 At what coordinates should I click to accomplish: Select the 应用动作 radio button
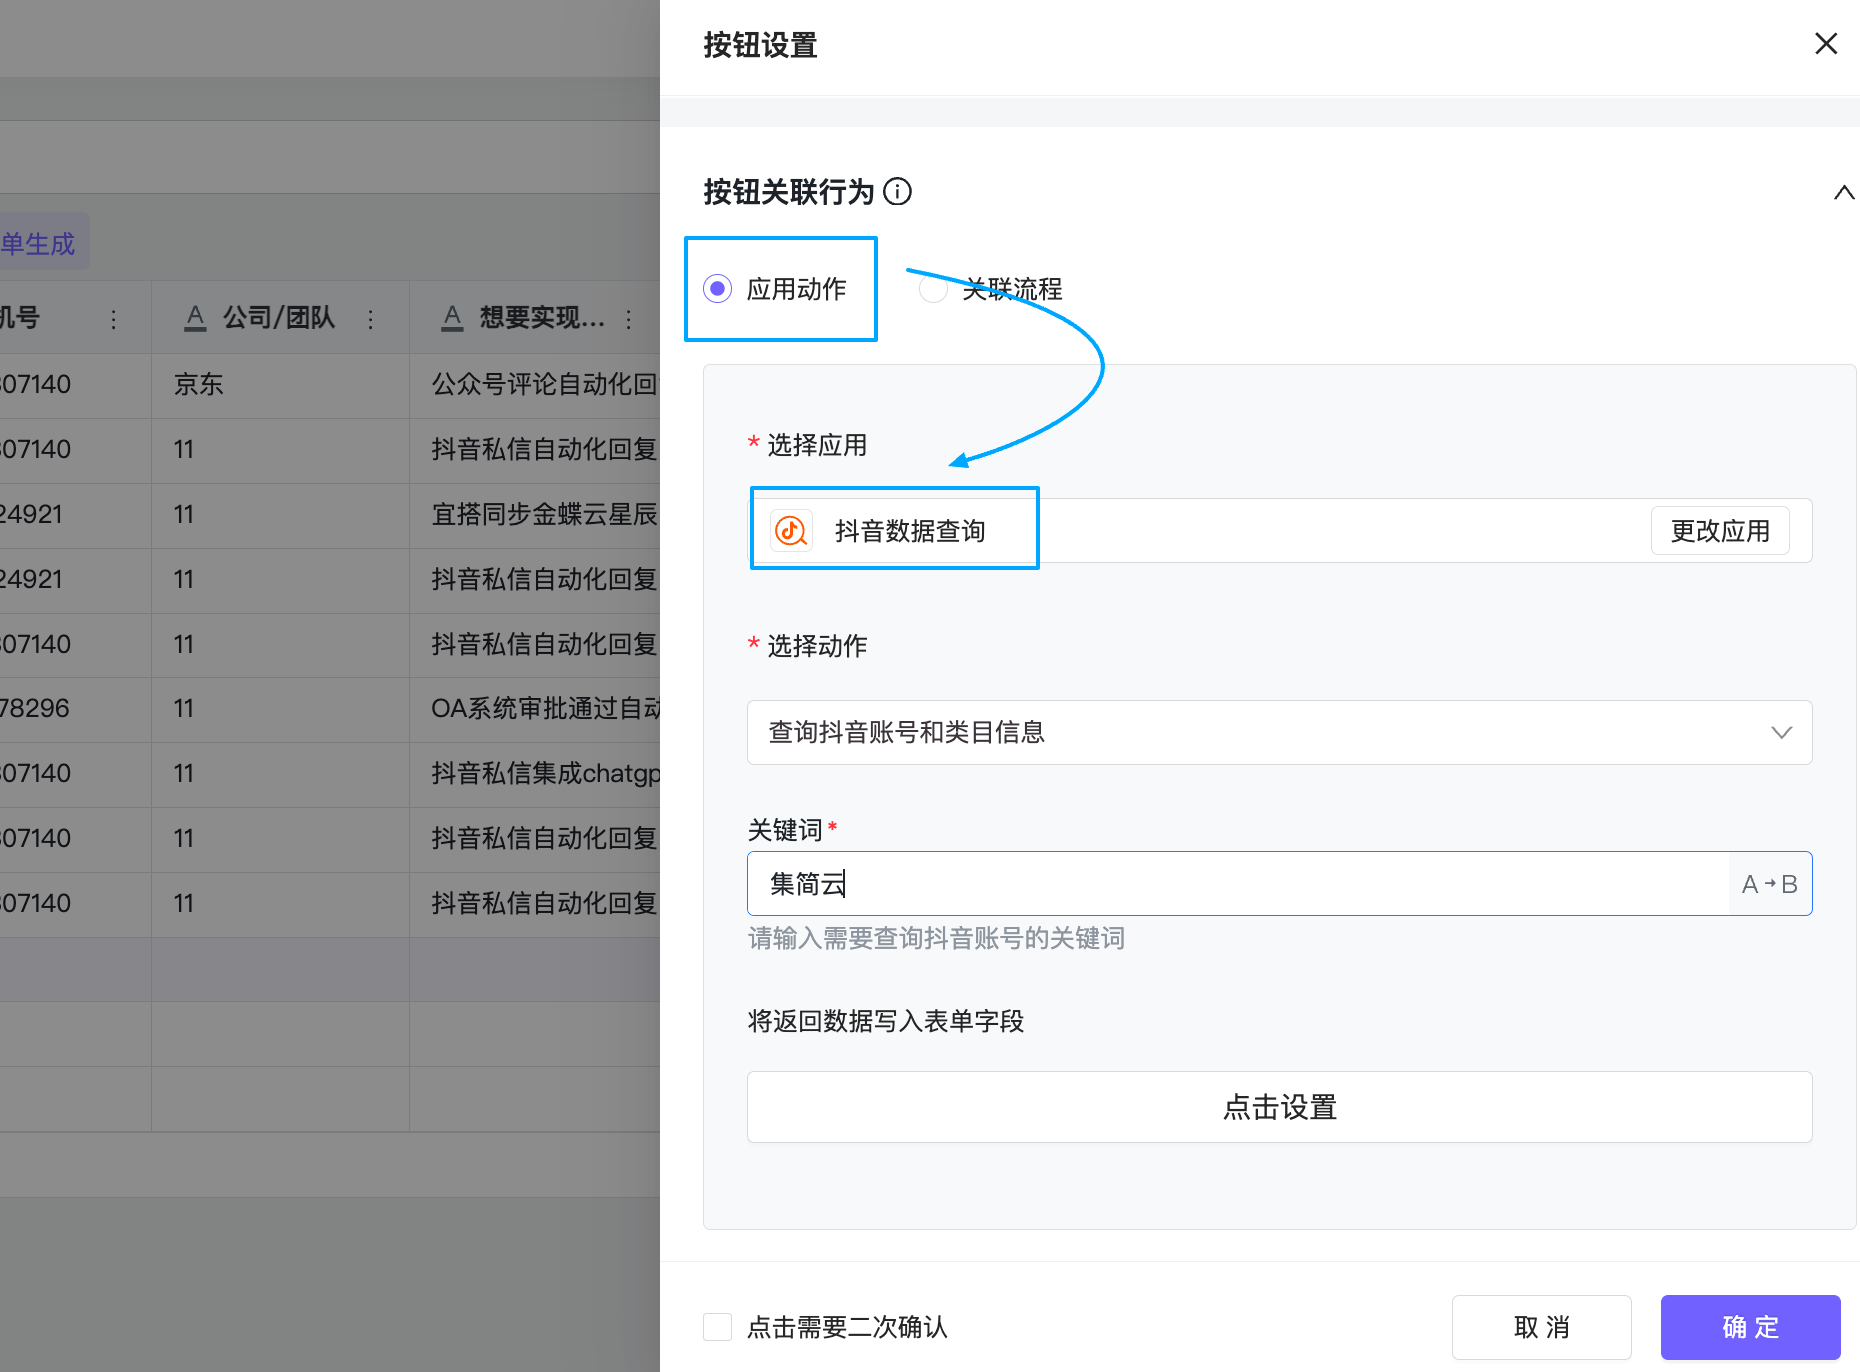[717, 289]
